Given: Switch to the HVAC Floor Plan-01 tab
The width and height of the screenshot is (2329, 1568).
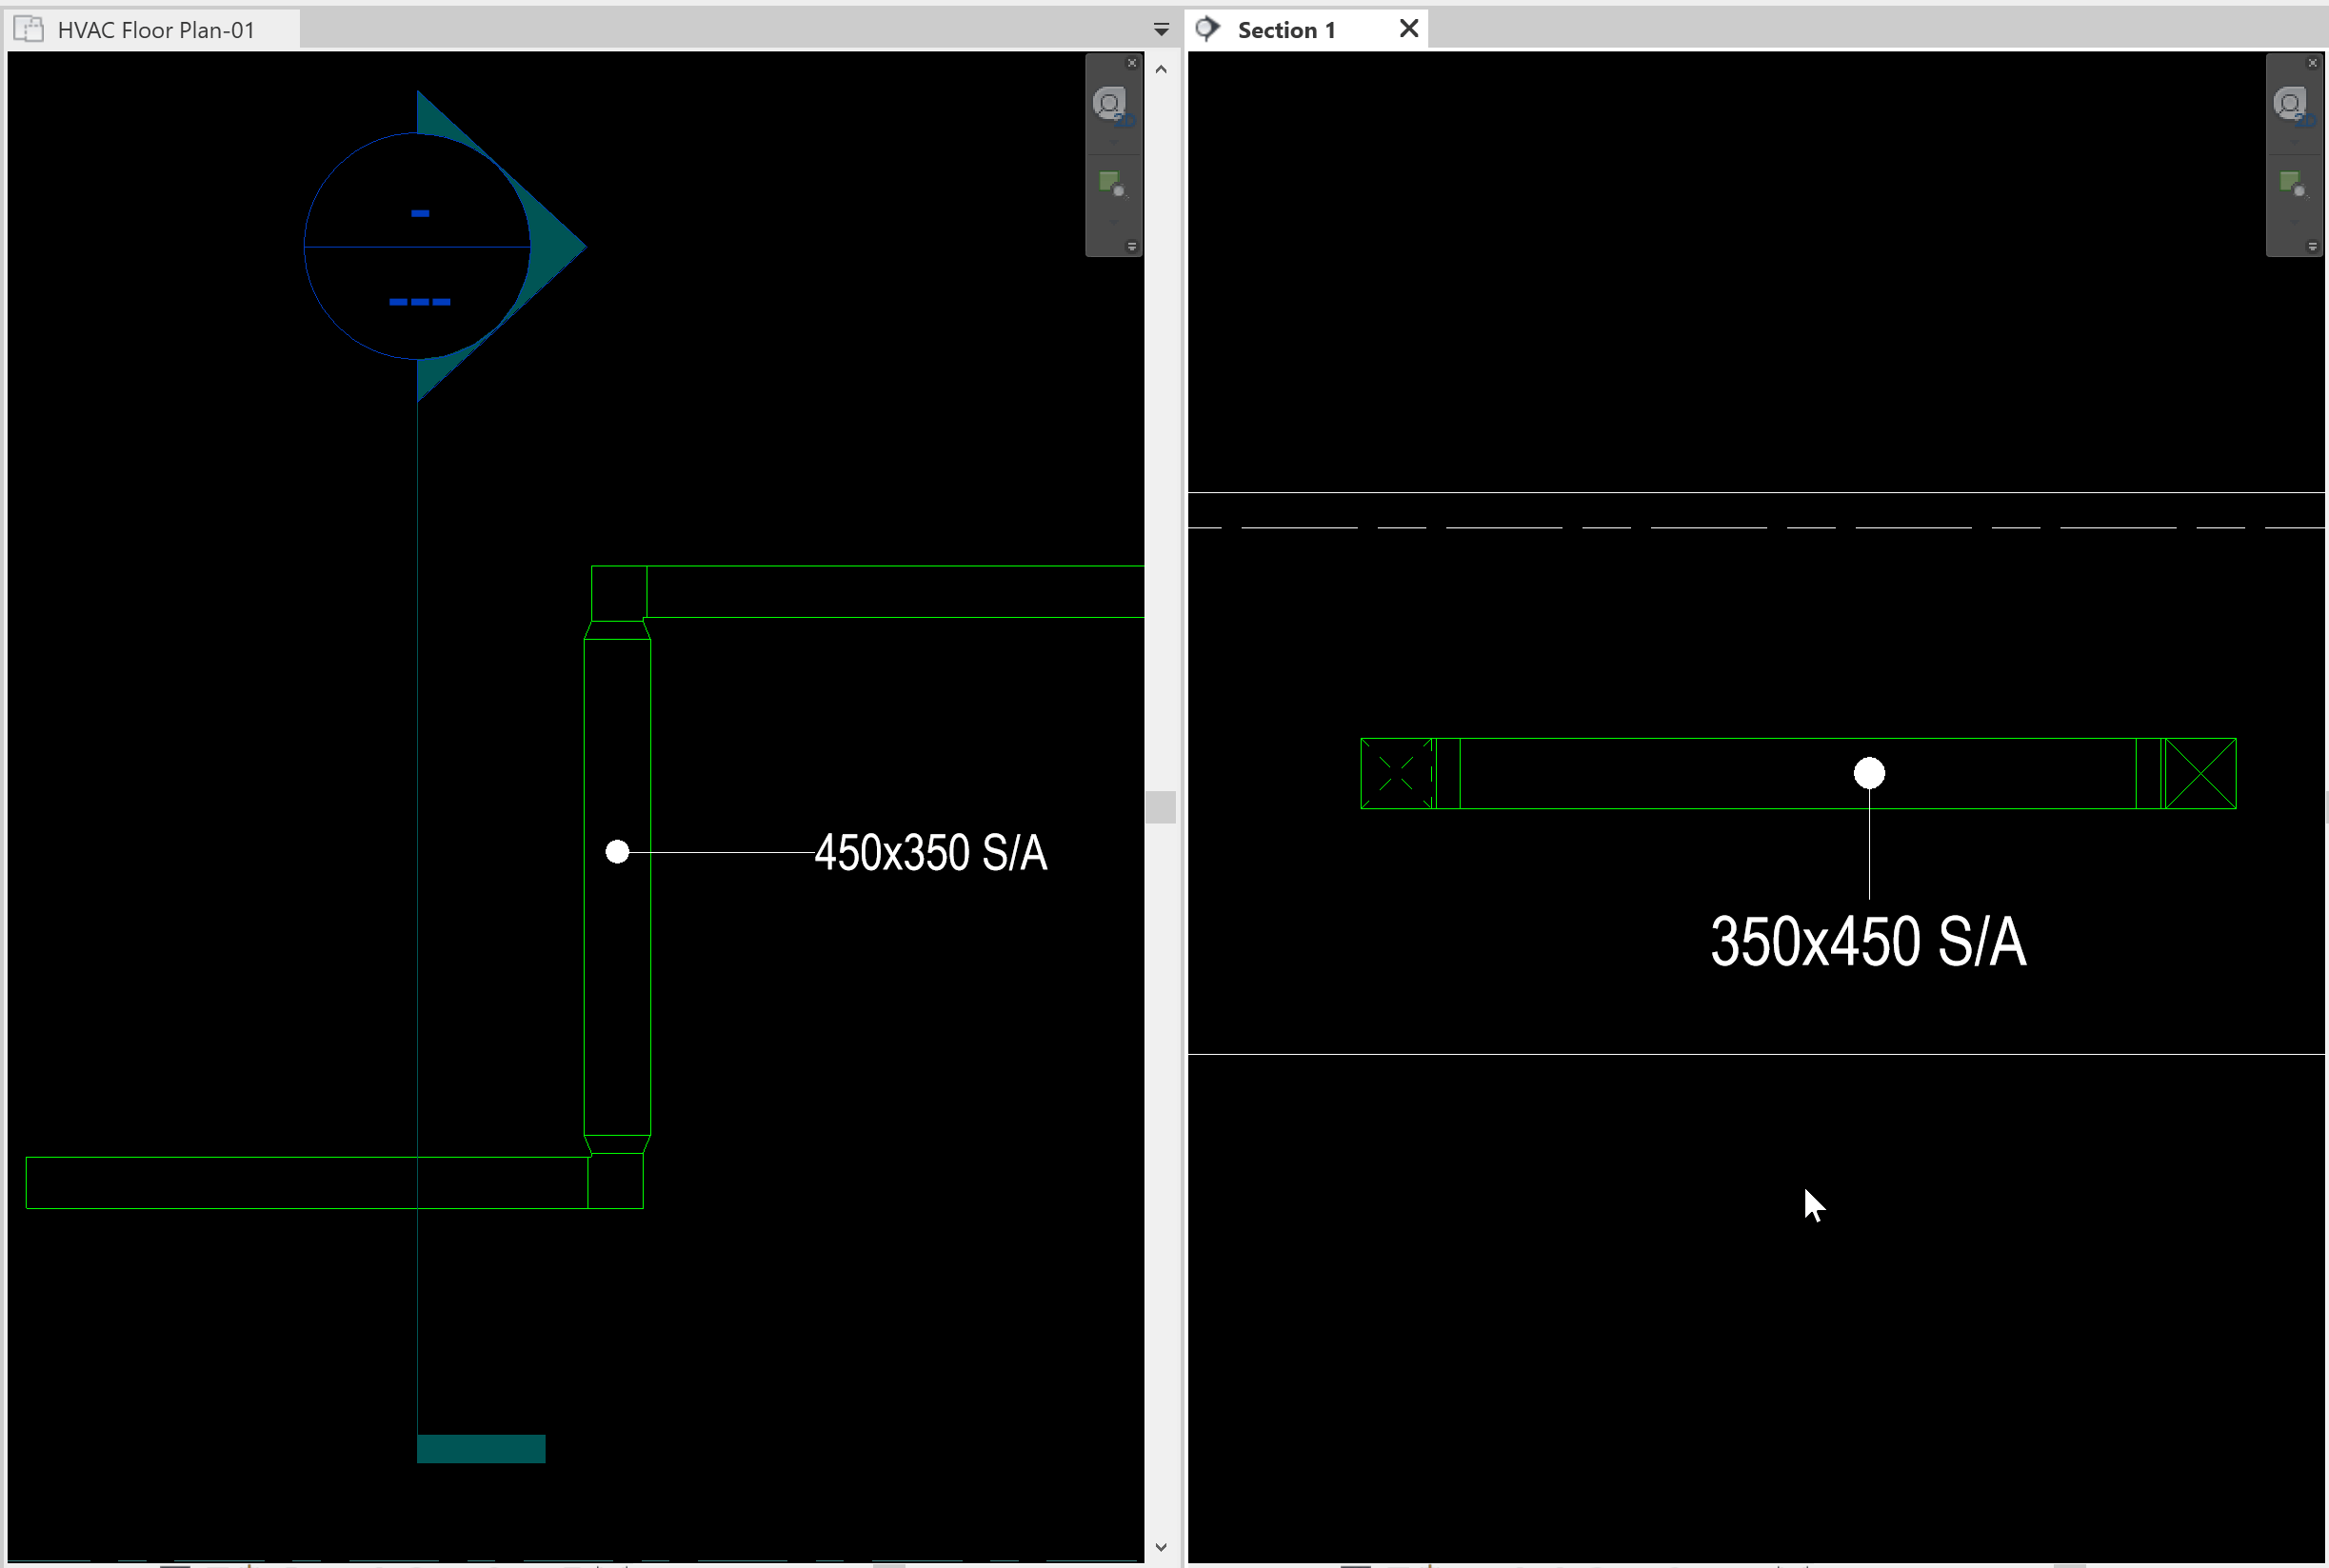Looking at the screenshot, I should click(x=155, y=29).
